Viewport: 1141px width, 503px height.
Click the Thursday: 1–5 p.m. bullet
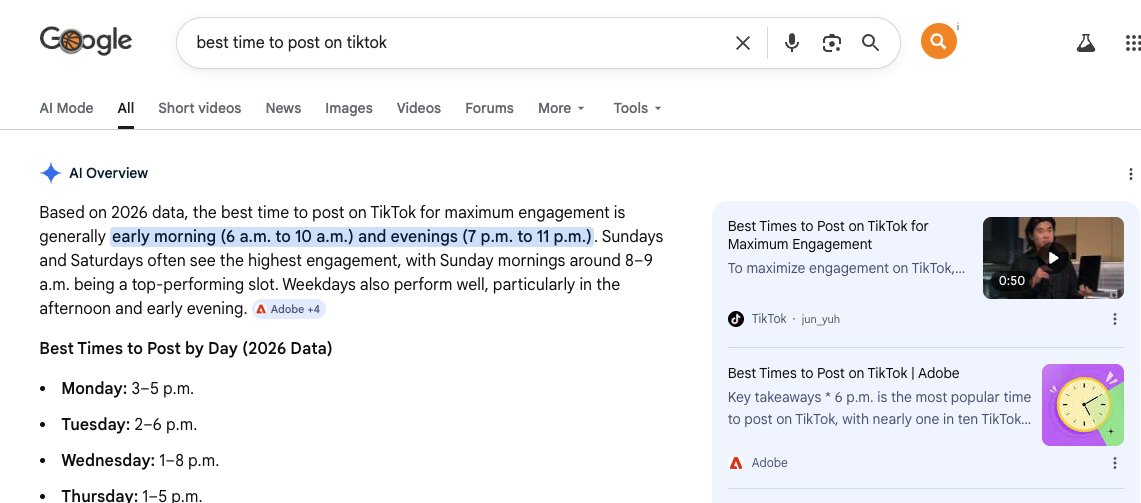point(132,496)
